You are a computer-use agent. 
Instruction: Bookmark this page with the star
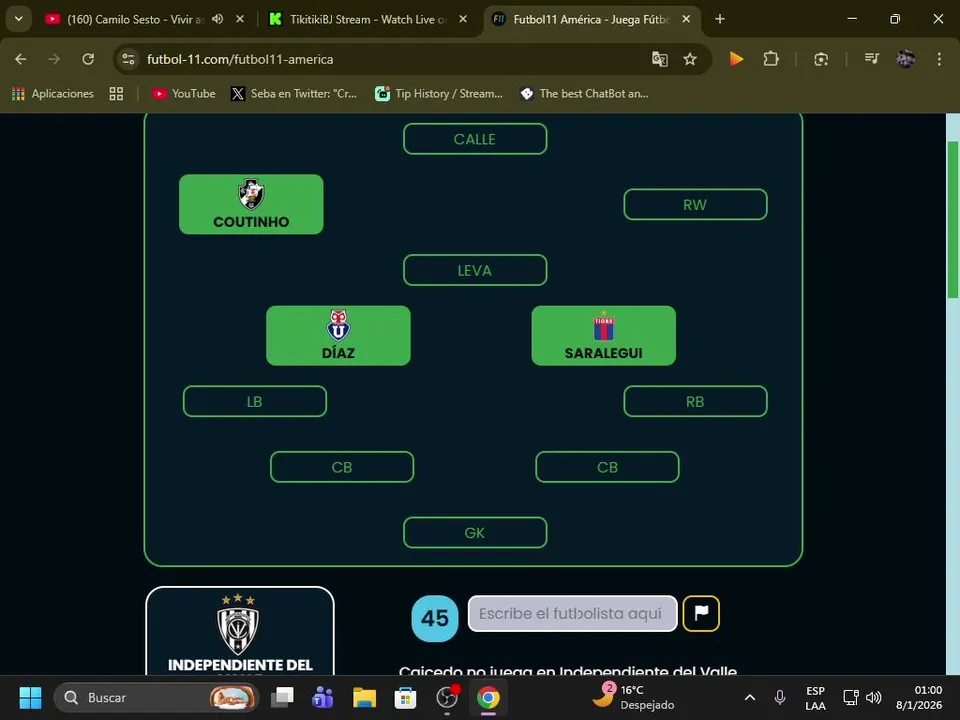pos(690,59)
